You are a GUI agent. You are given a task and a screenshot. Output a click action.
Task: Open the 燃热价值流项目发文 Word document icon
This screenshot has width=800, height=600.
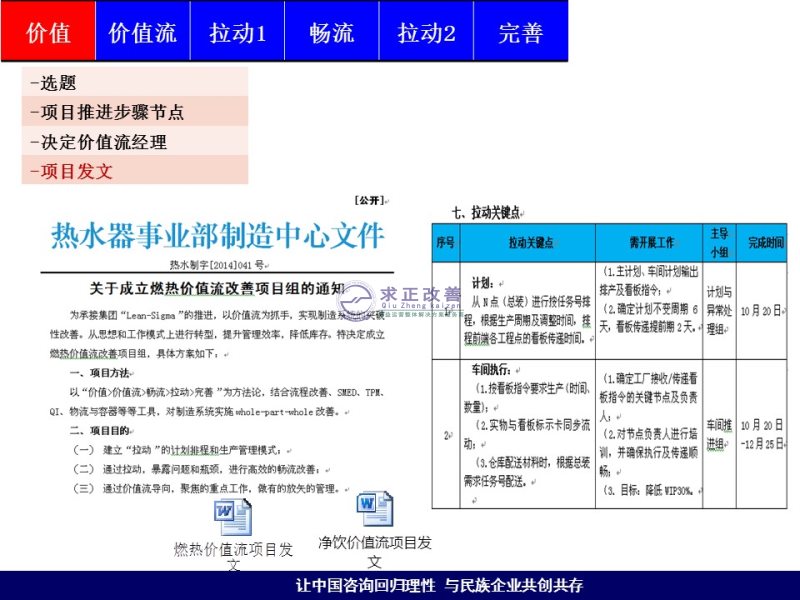232,517
